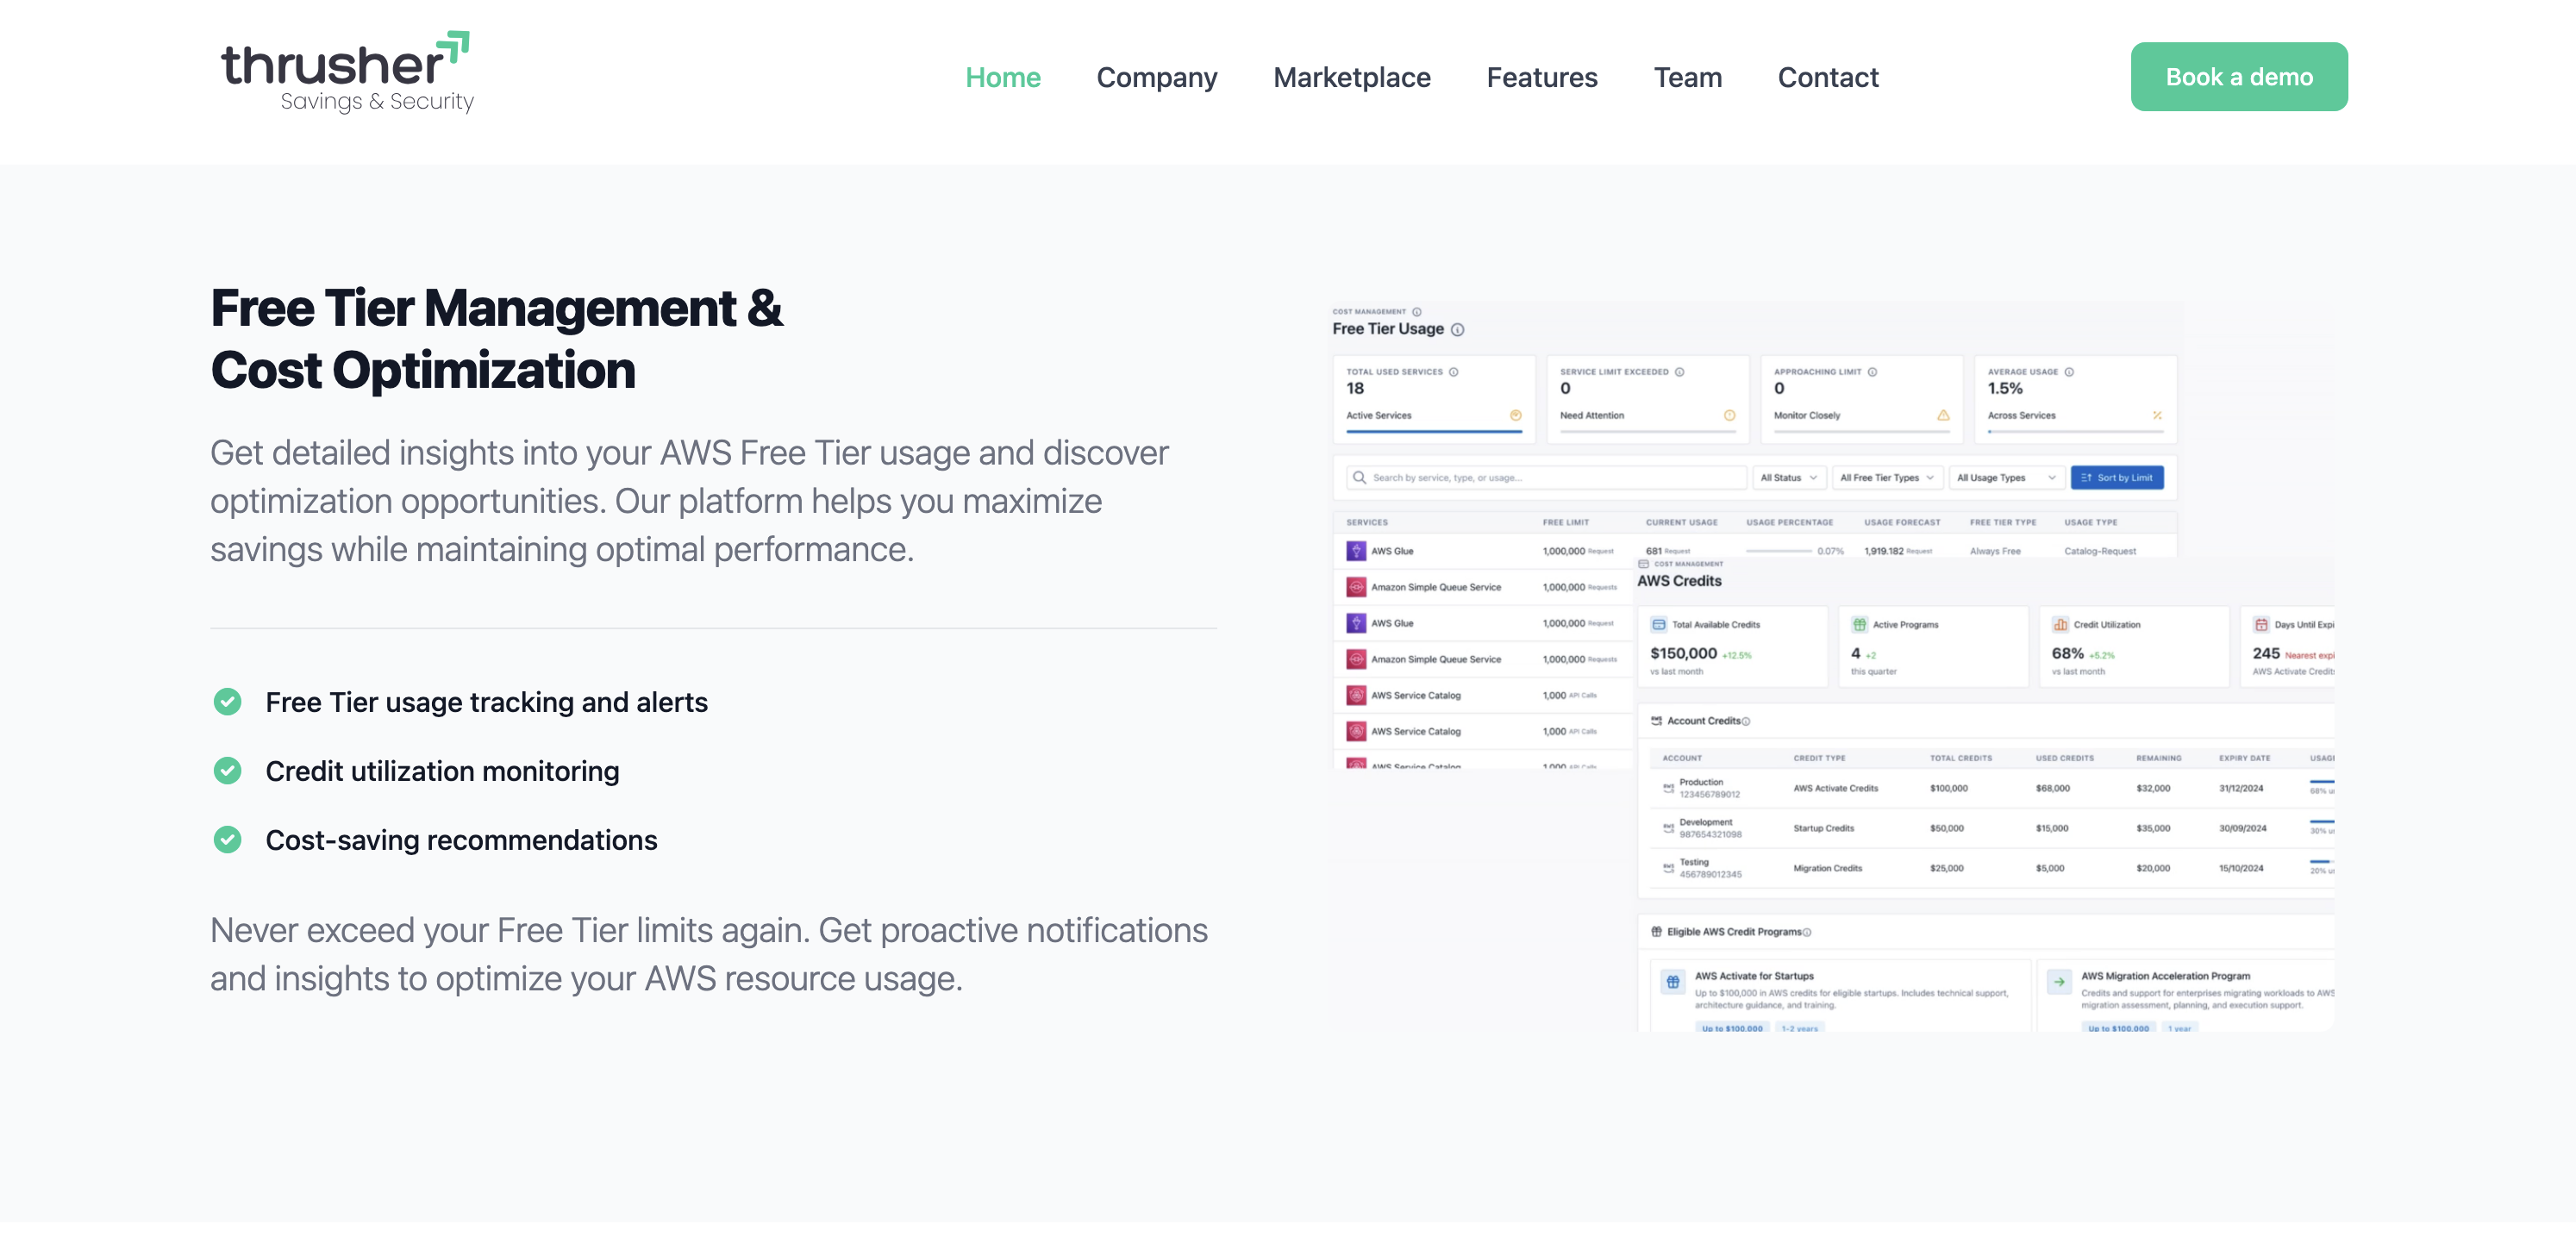Viewport: 2576px width, 1255px height.
Task: Click checkmark beside Free Tier usage tracking
Action: pyautogui.click(x=228, y=702)
